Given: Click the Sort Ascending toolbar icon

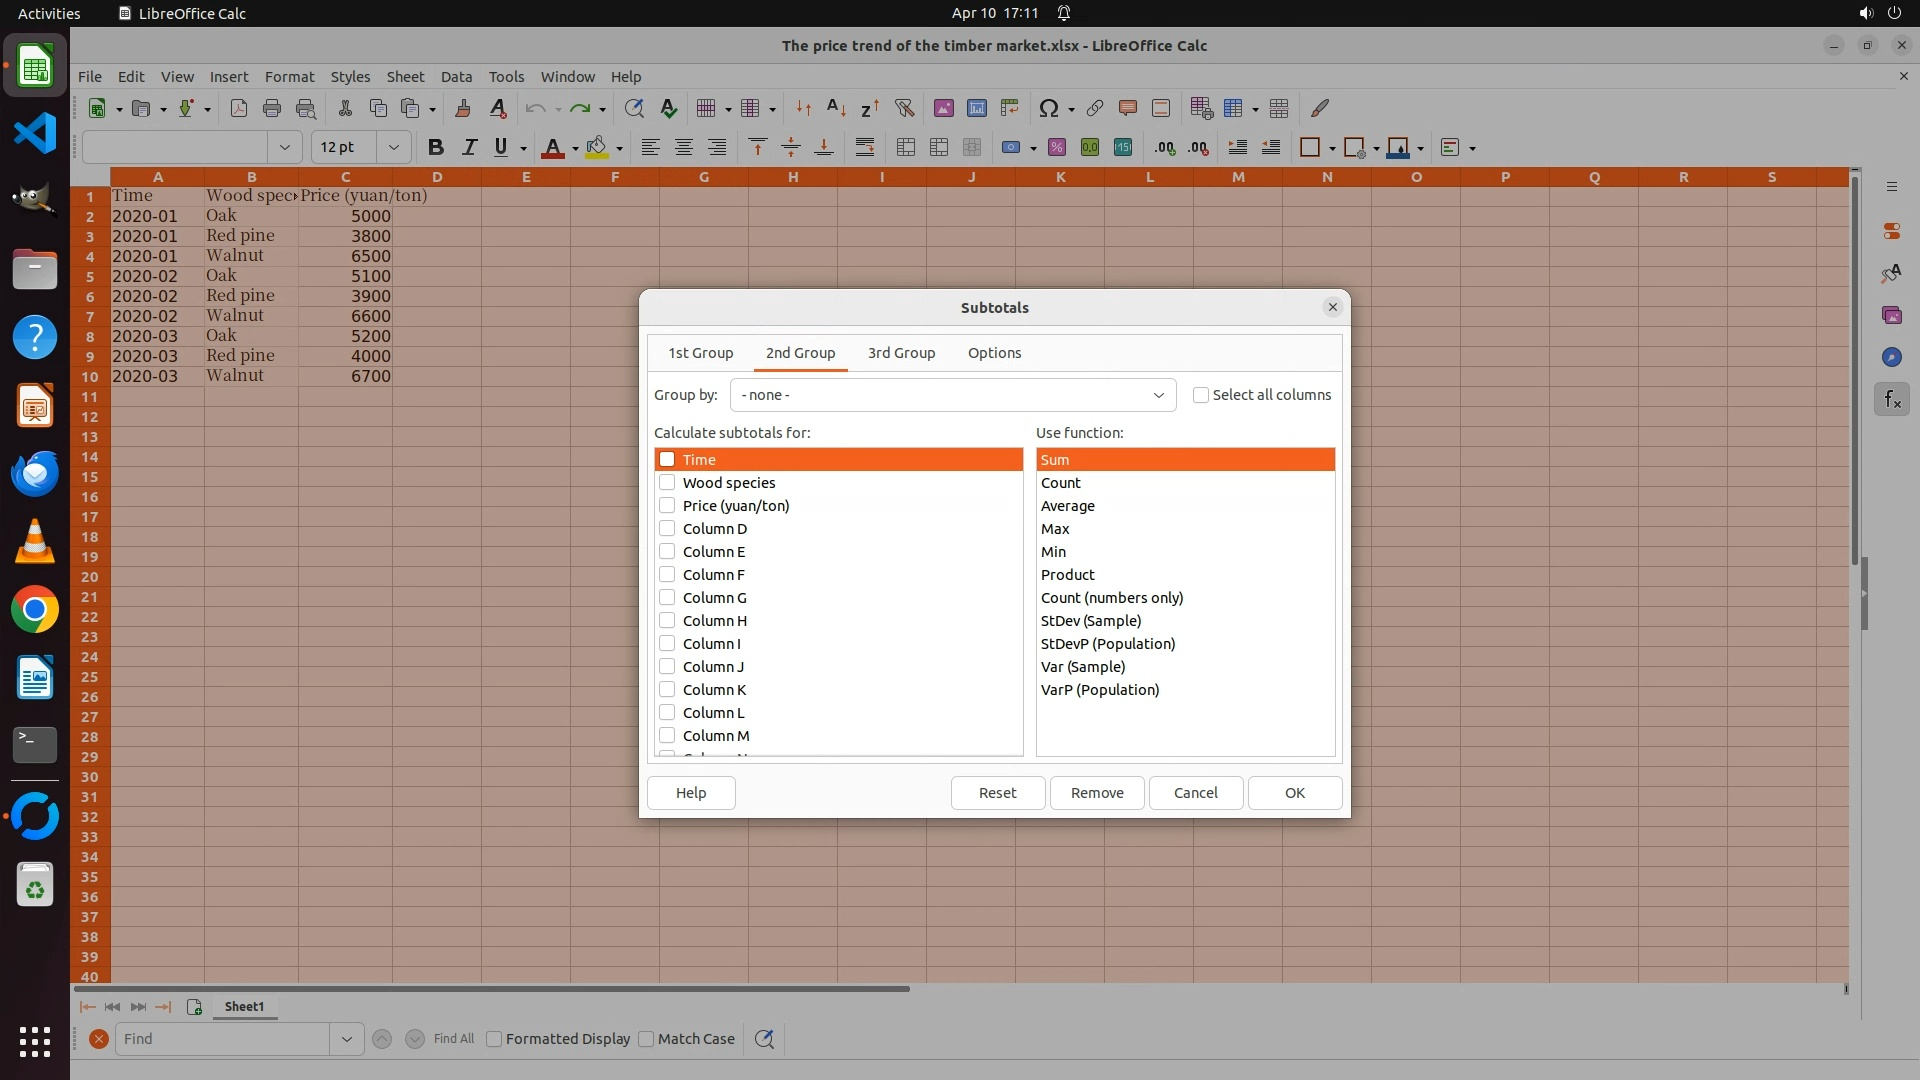Looking at the screenshot, I should 836,108.
